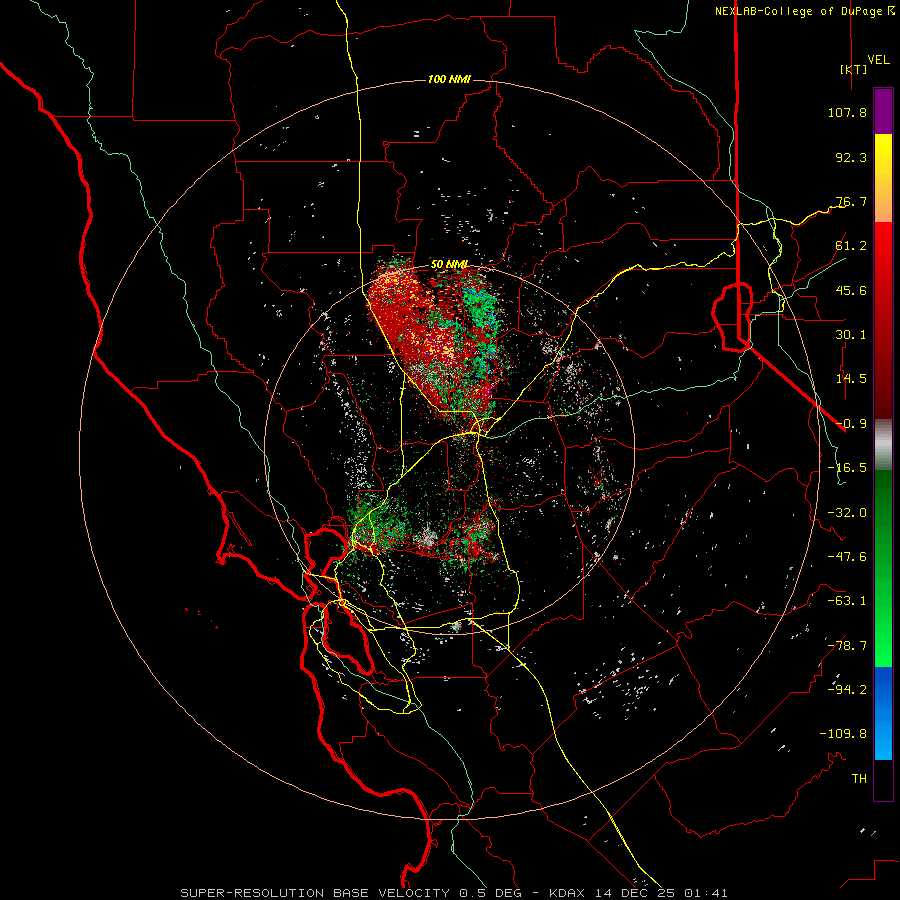Select the -109.8 legend value
The width and height of the screenshot is (900, 900).
click(843, 734)
